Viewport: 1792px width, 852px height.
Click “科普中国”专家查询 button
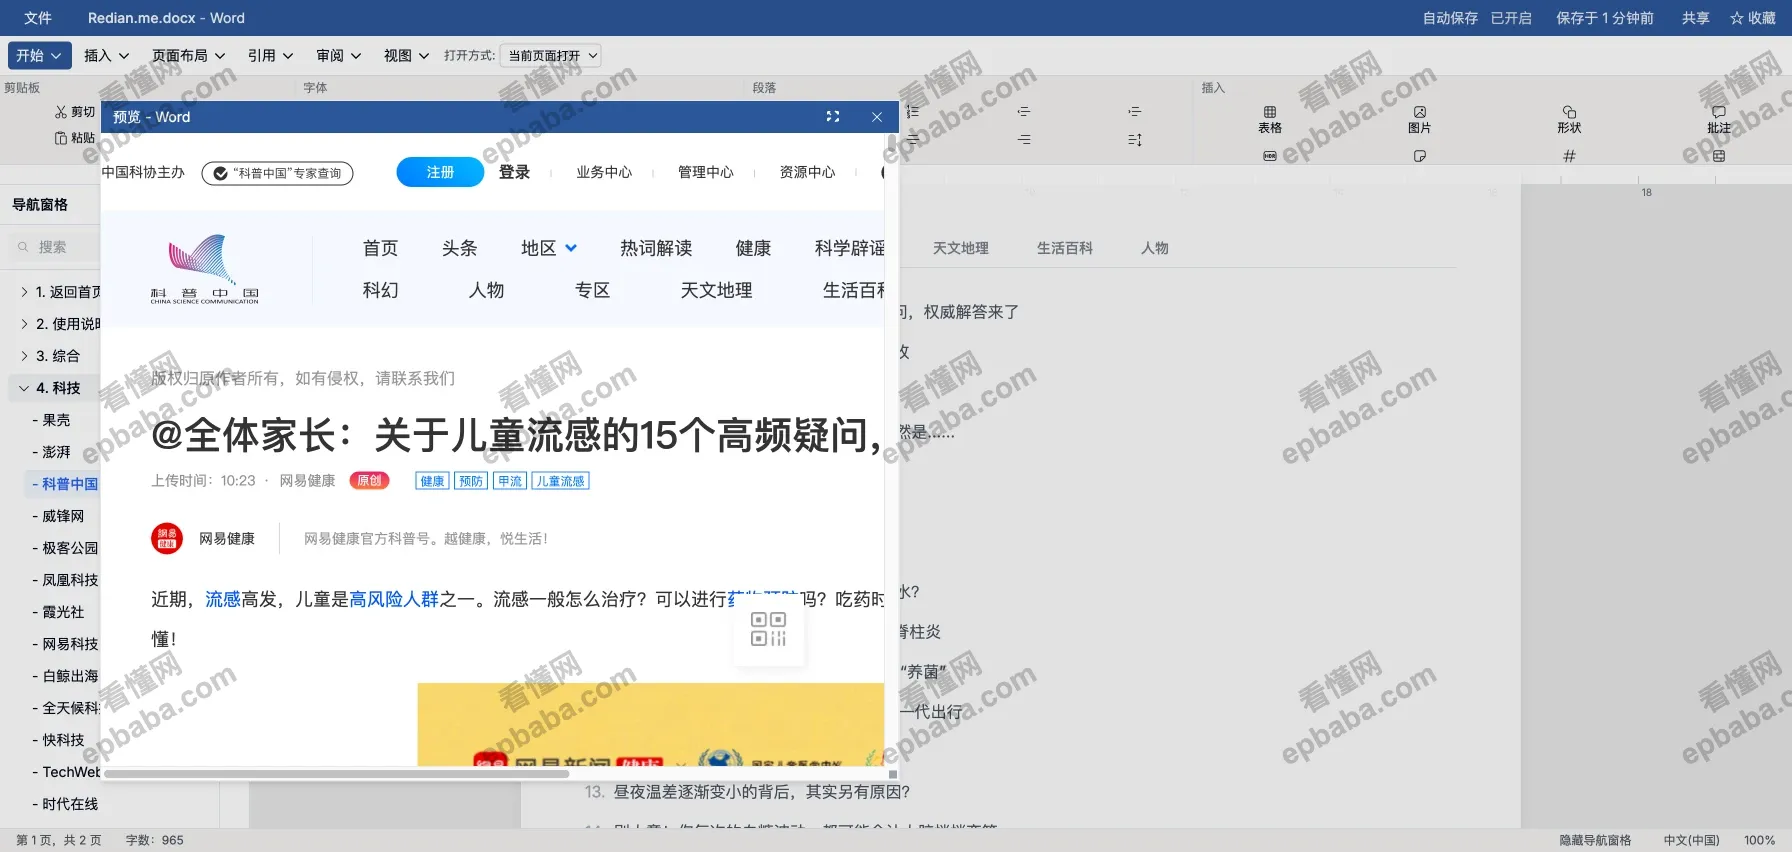[x=277, y=173]
